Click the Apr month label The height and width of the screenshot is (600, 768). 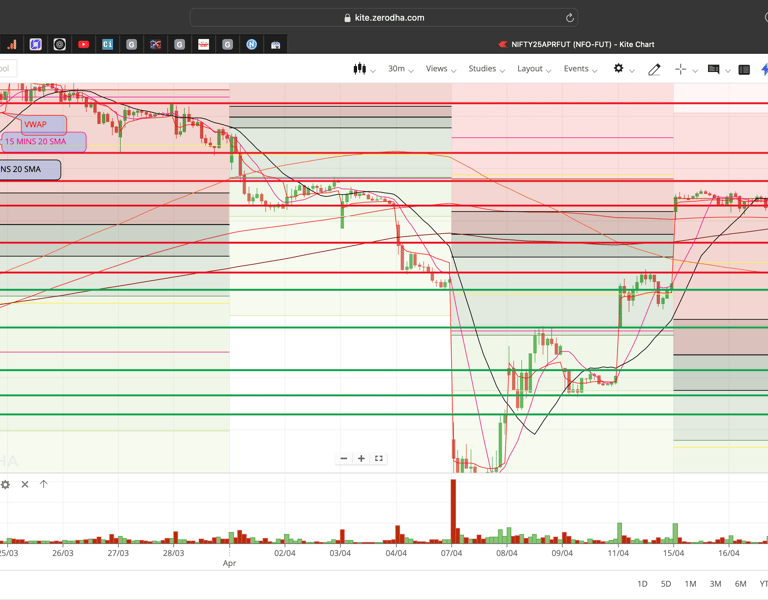coord(229,563)
